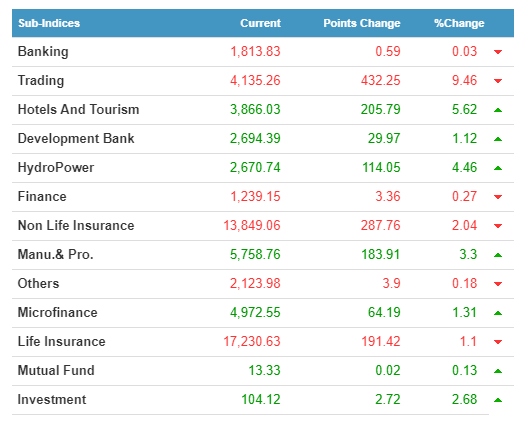Click the green up arrow for Microfinance

point(498,313)
